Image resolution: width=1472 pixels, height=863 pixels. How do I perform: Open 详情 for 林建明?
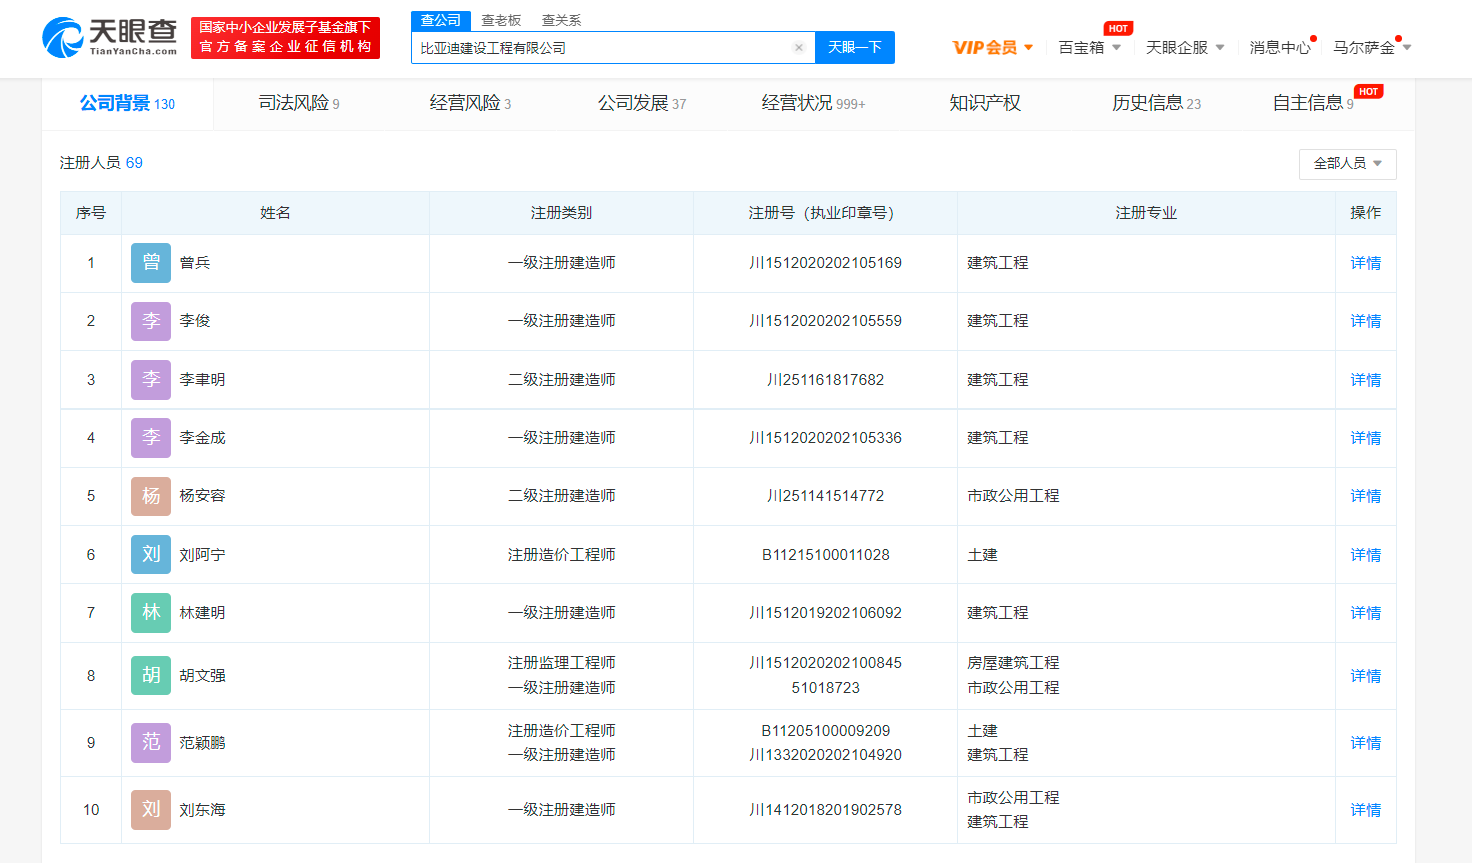[1365, 613]
